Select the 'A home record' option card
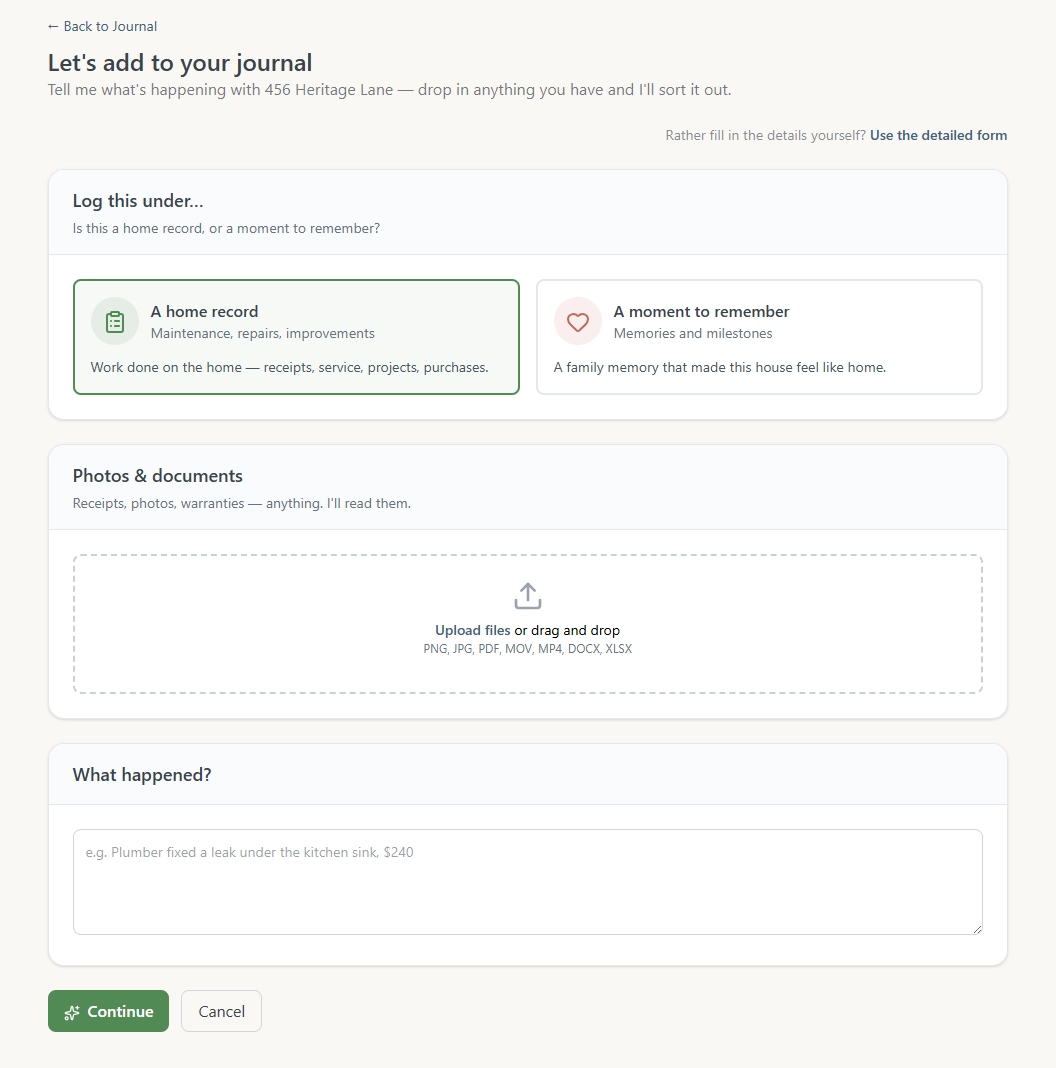 pos(296,336)
